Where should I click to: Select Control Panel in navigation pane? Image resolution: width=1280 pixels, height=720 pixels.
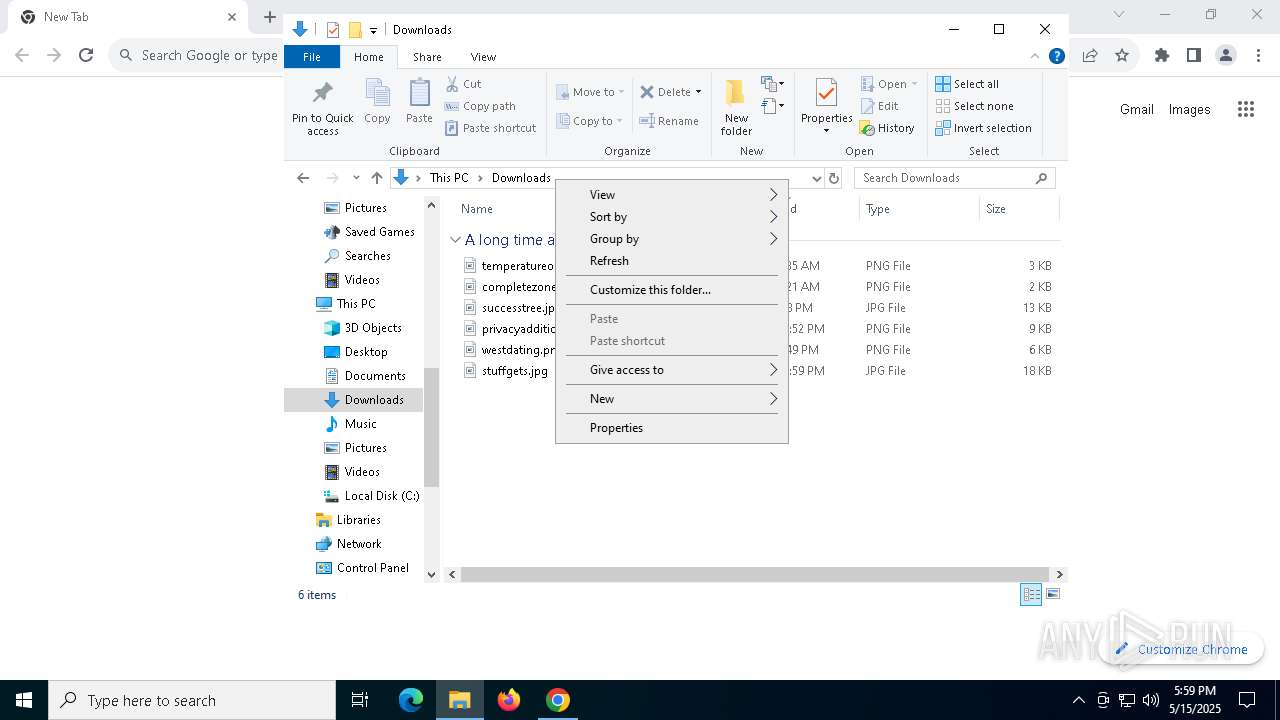362,568
